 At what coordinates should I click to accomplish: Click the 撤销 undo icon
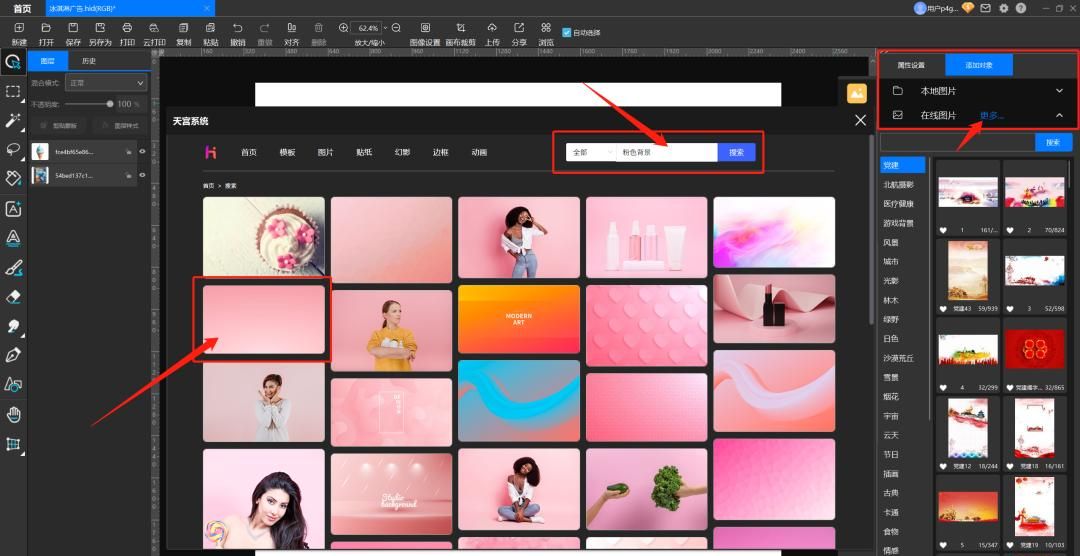pyautogui.click(x=238, y=28)
